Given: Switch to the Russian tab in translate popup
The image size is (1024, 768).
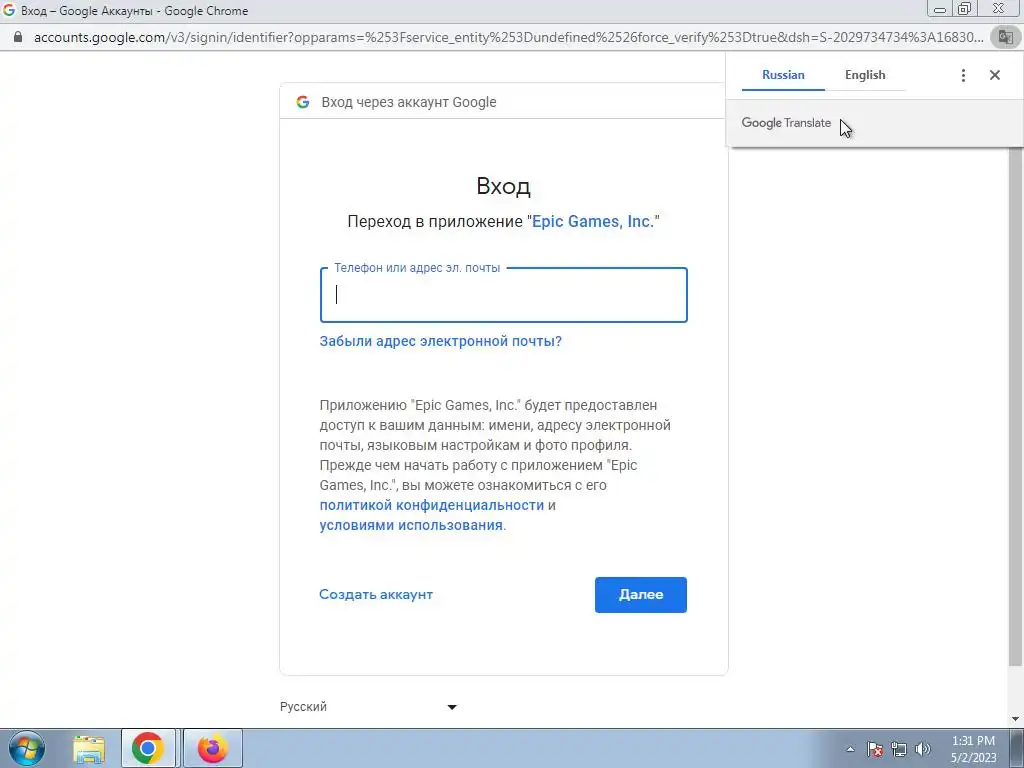Looking at the screenshot, I should (x=783, y=75).
